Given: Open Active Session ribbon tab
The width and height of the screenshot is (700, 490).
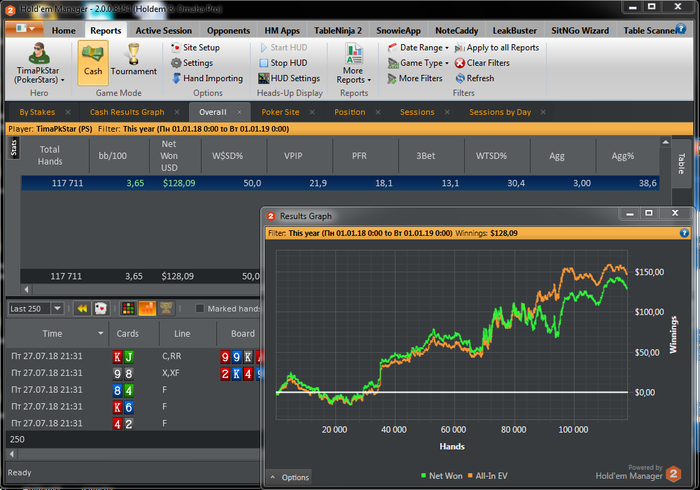Looking at the screenshot, I should point(163,30).
